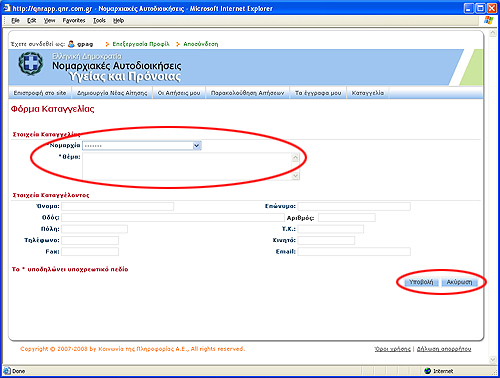Open Παρακολούθηση Αιτήσεων tab
500x378 pixels.
tap(248, 93)
